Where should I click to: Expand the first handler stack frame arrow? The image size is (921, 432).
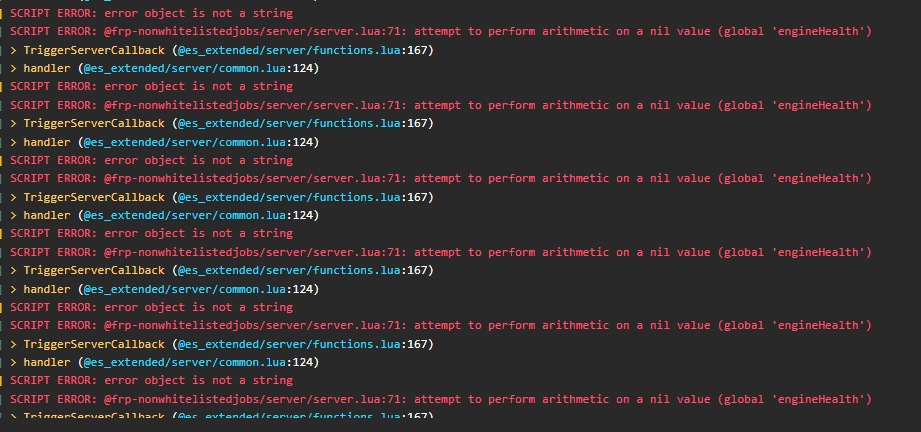pyautogui.click(x=14, y=68)
